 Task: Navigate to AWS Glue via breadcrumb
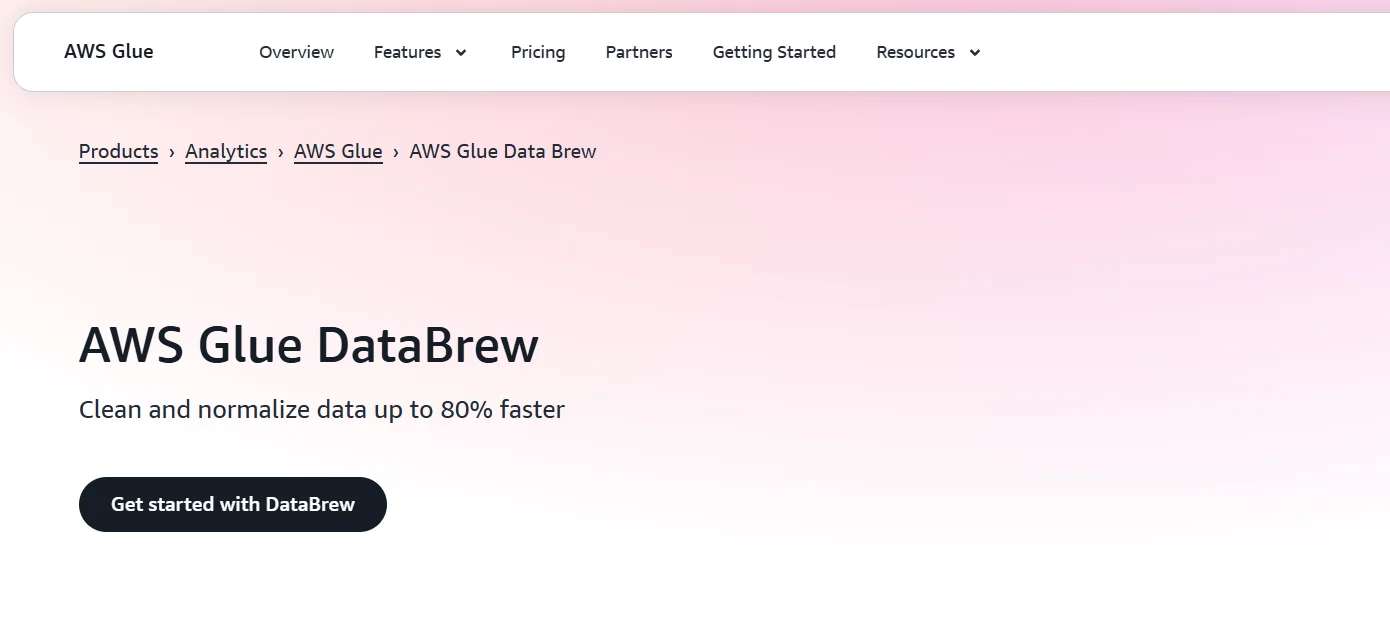pyautogui.click(x=338, y=151)
